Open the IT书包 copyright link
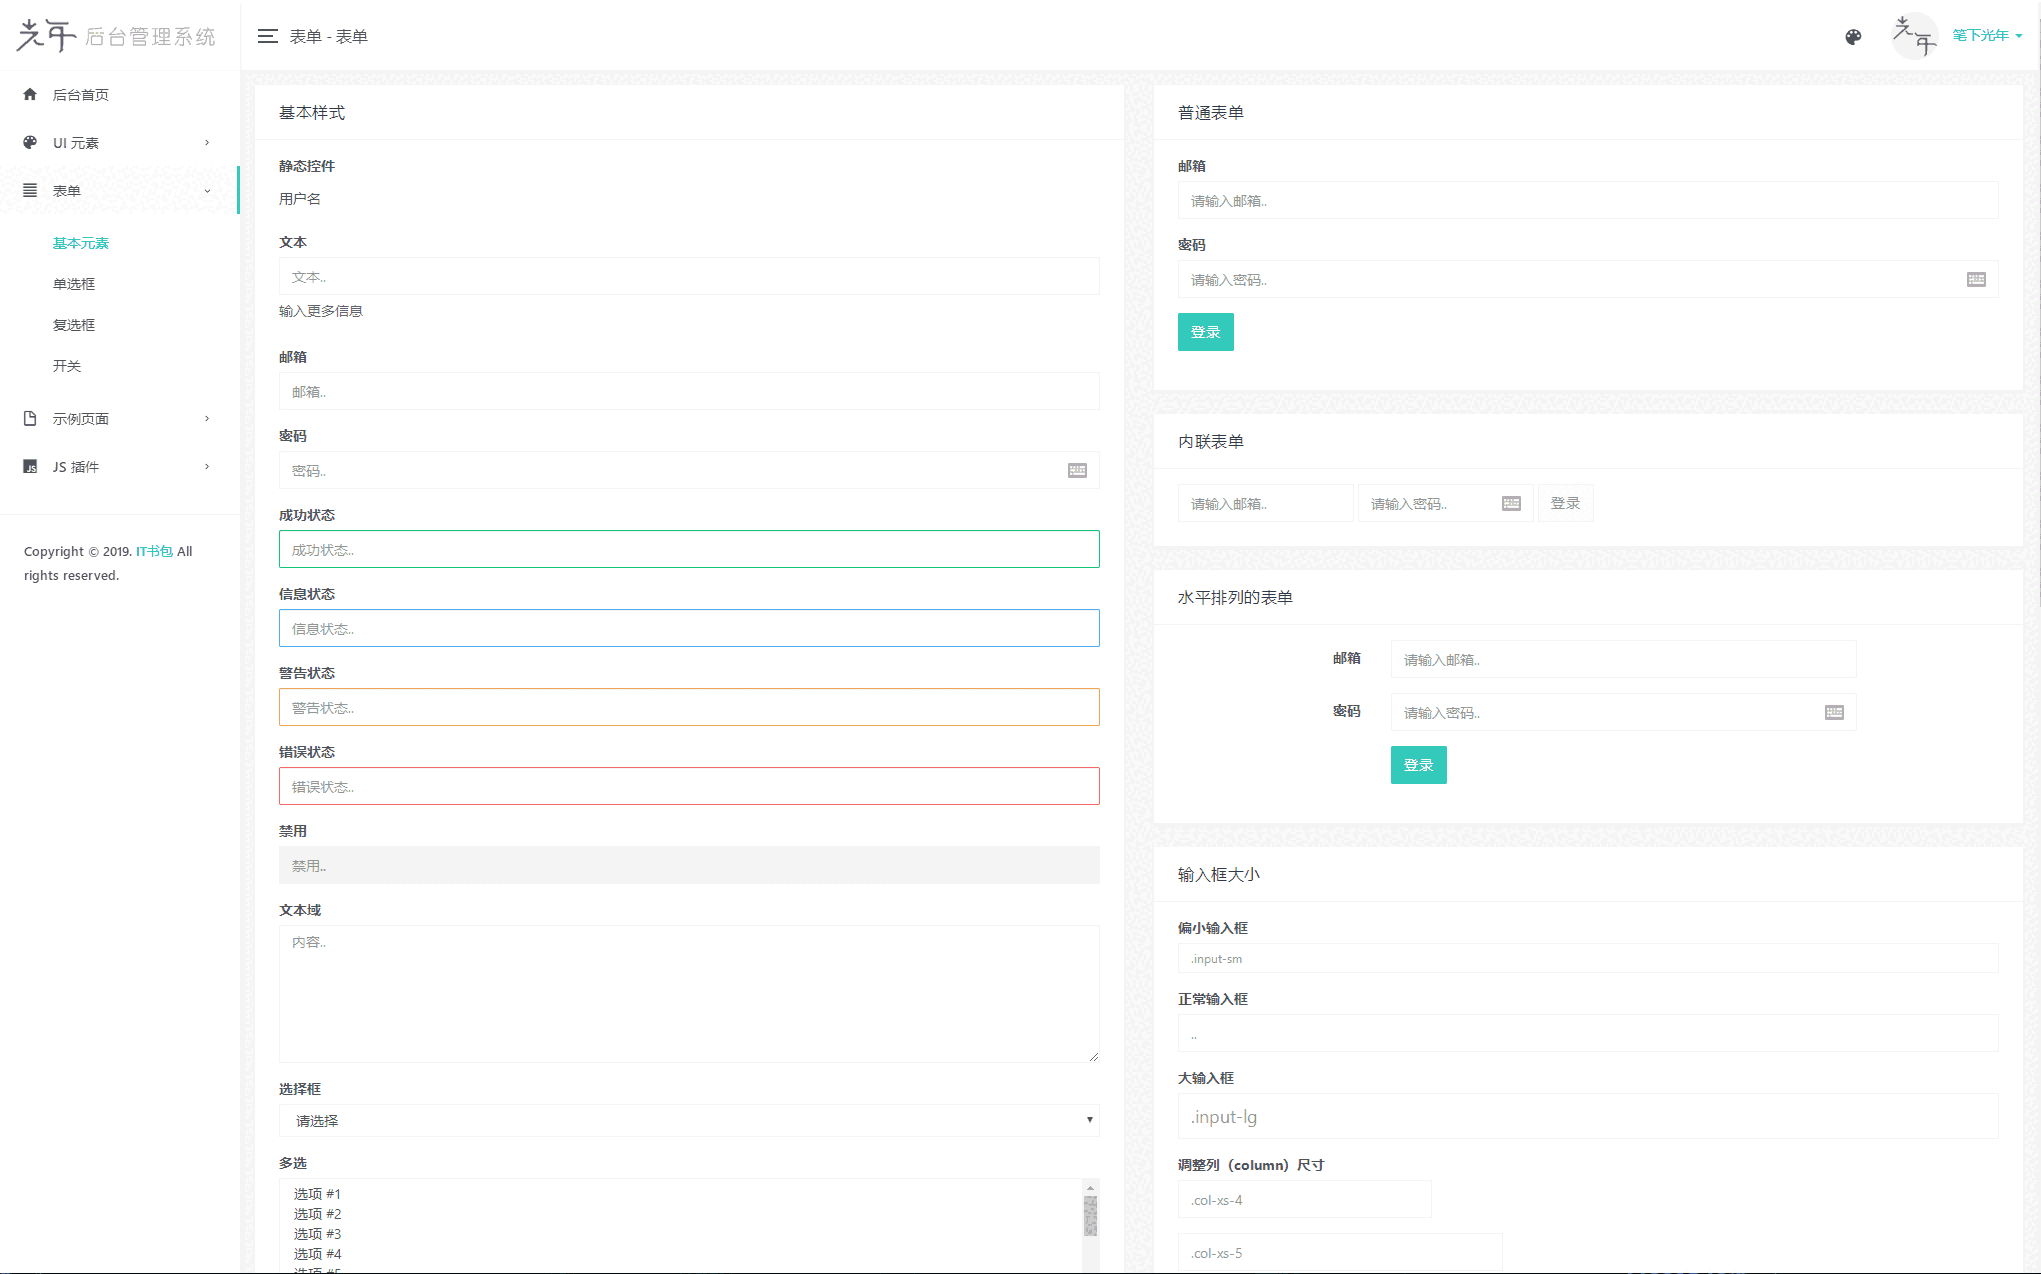This screenshot has width=2041, height=1274. coord(154,551)
